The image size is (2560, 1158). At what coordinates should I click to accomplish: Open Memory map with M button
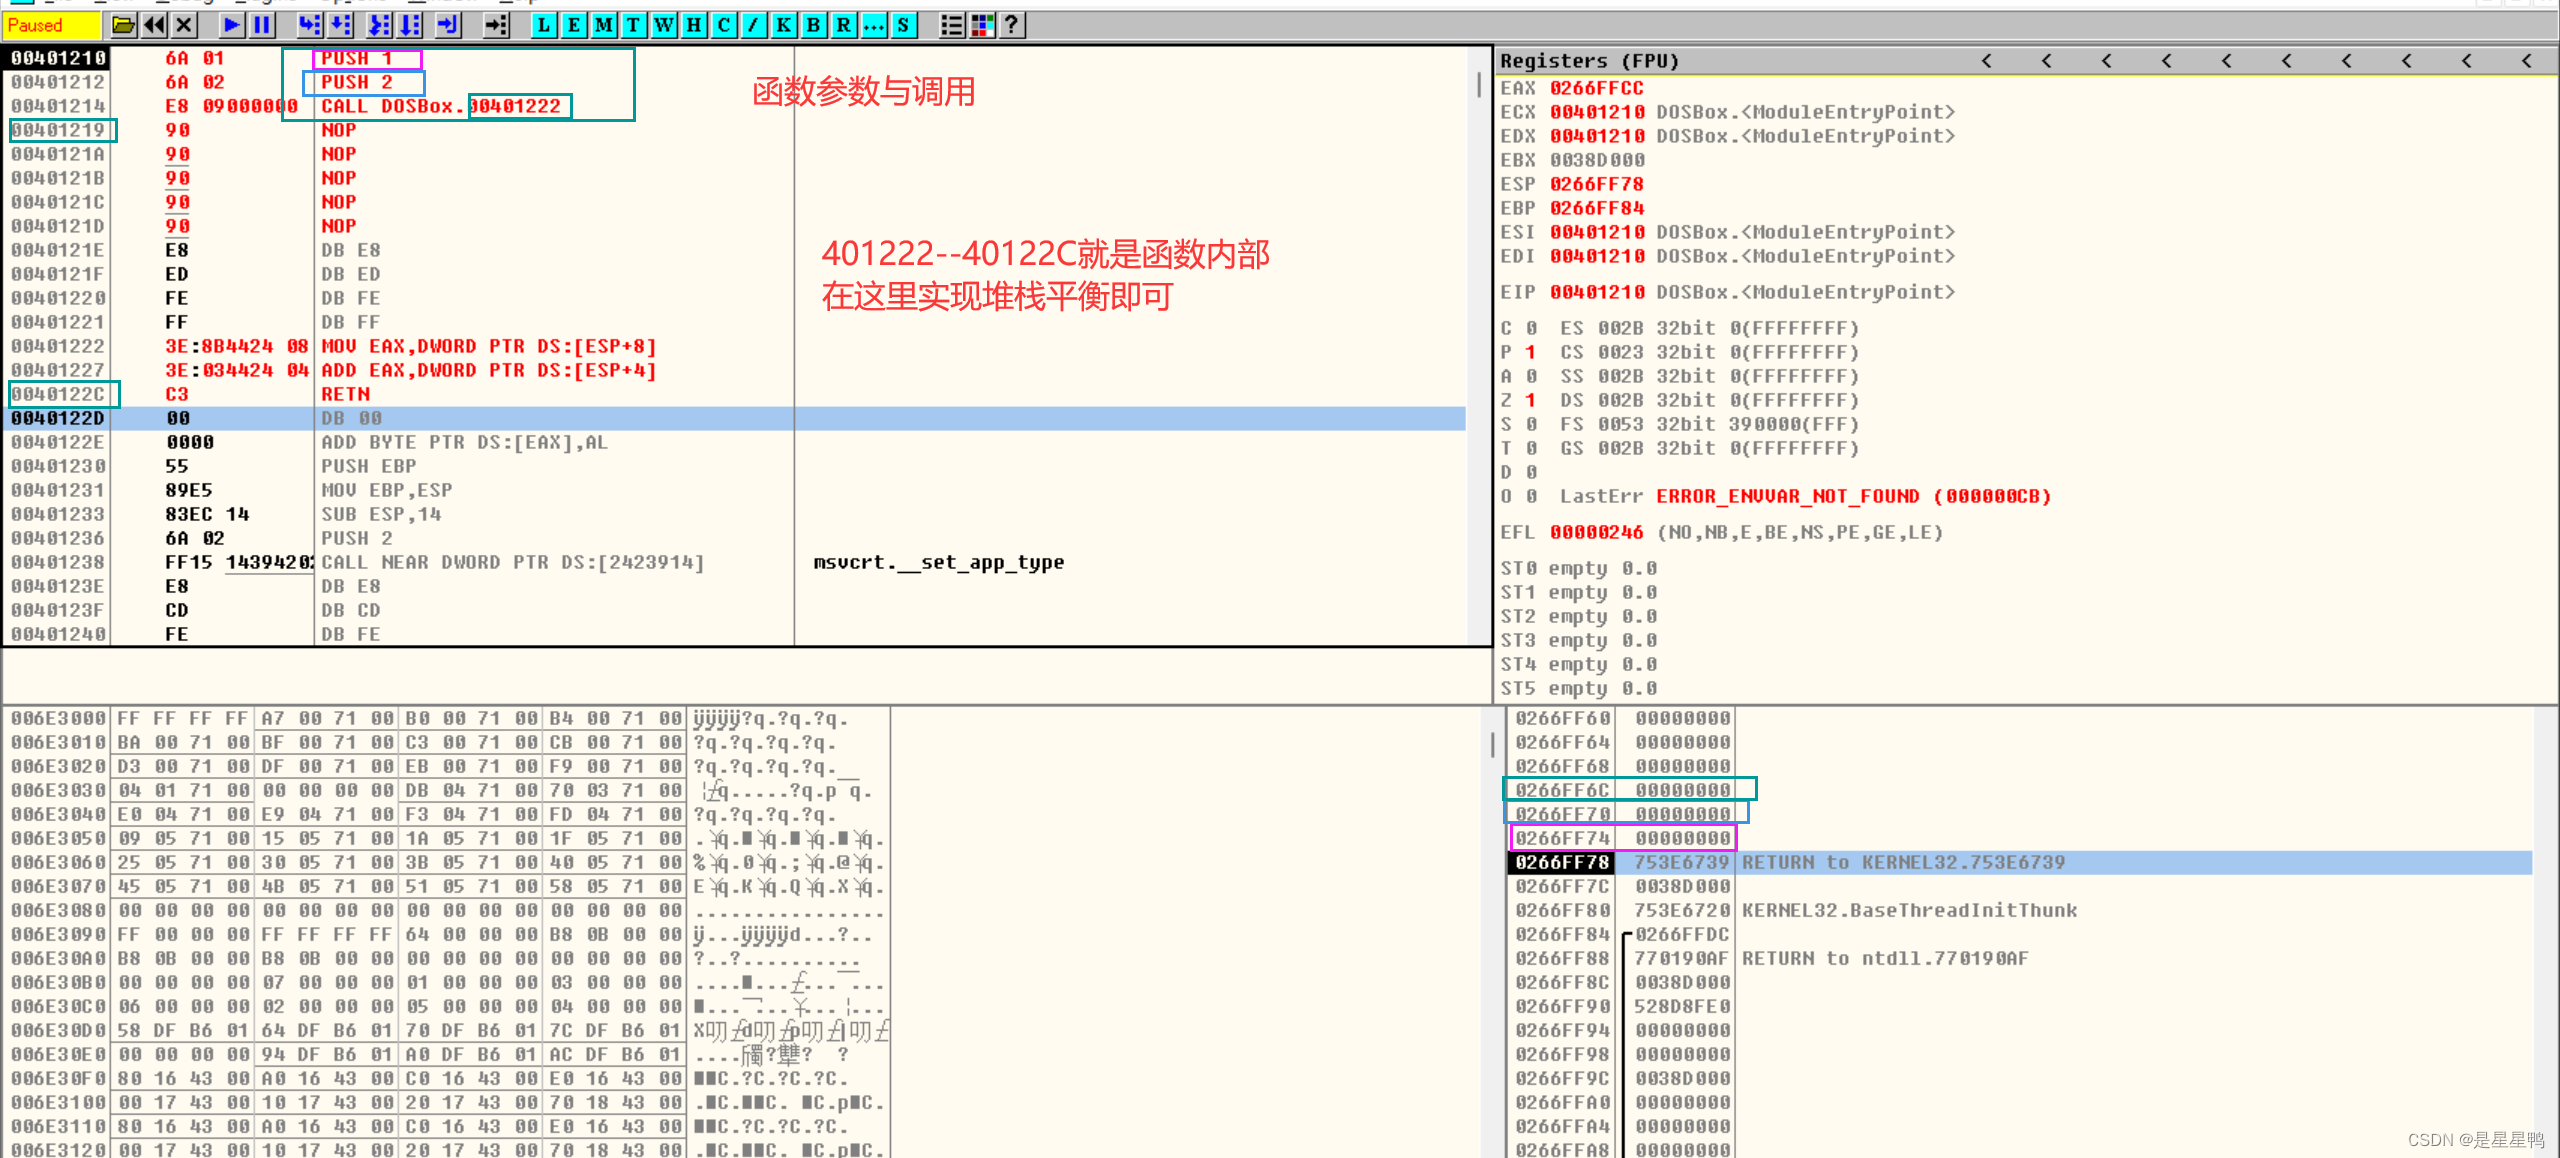coord(603,25)
